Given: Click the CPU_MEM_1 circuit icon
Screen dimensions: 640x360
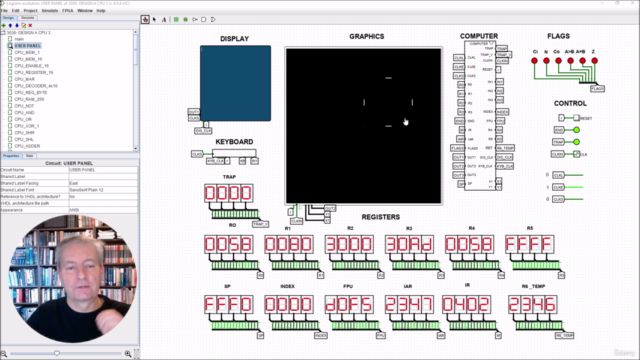Looking at the screenshot, I should [10, 52].
